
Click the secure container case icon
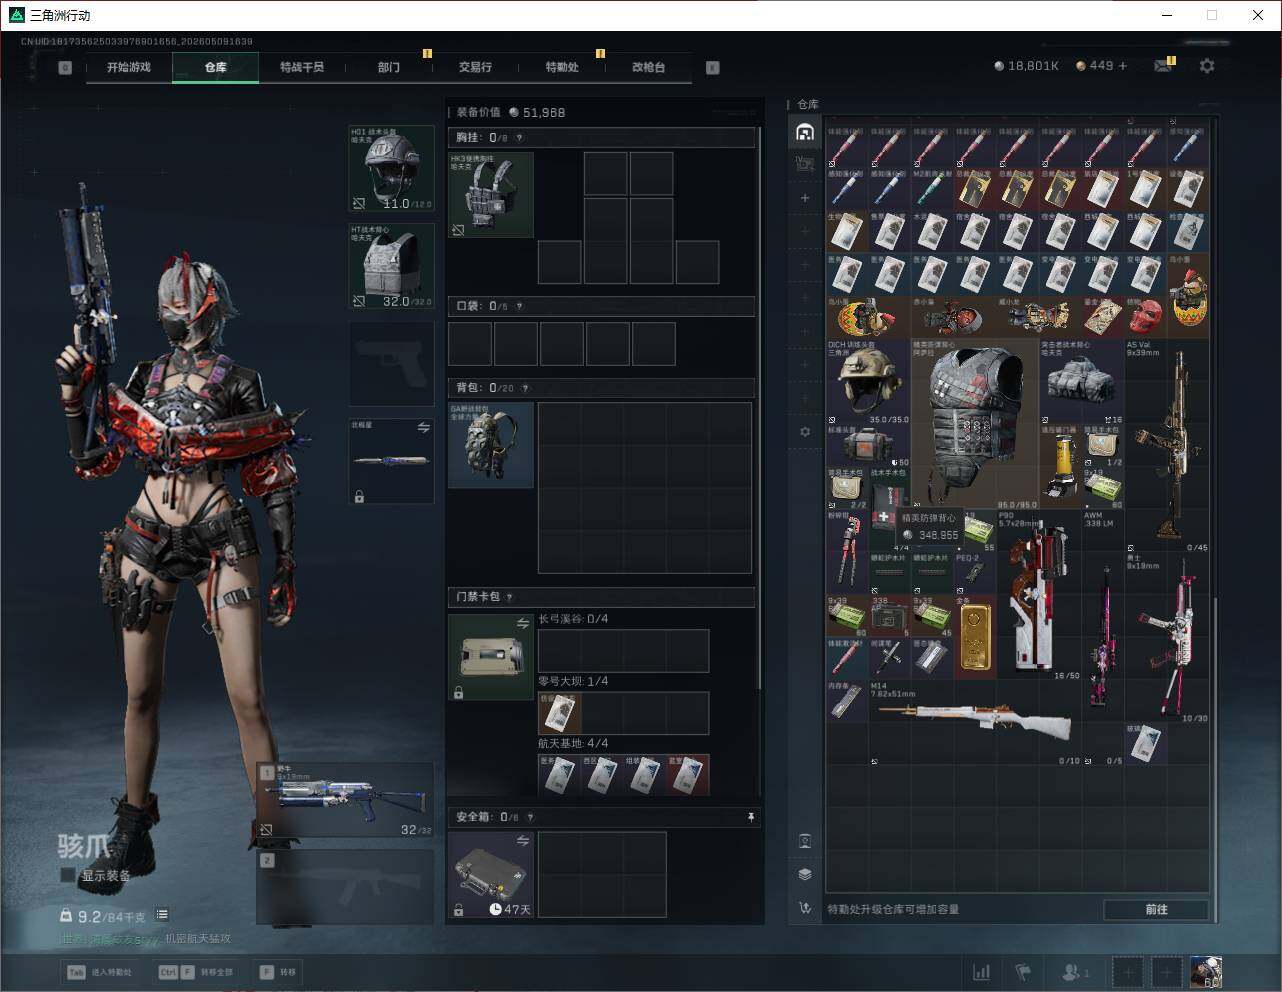click(491, 875)
